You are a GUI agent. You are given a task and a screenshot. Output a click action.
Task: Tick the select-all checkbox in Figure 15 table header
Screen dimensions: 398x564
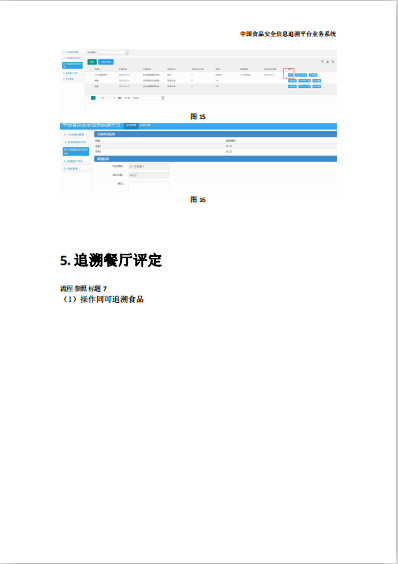90,69
